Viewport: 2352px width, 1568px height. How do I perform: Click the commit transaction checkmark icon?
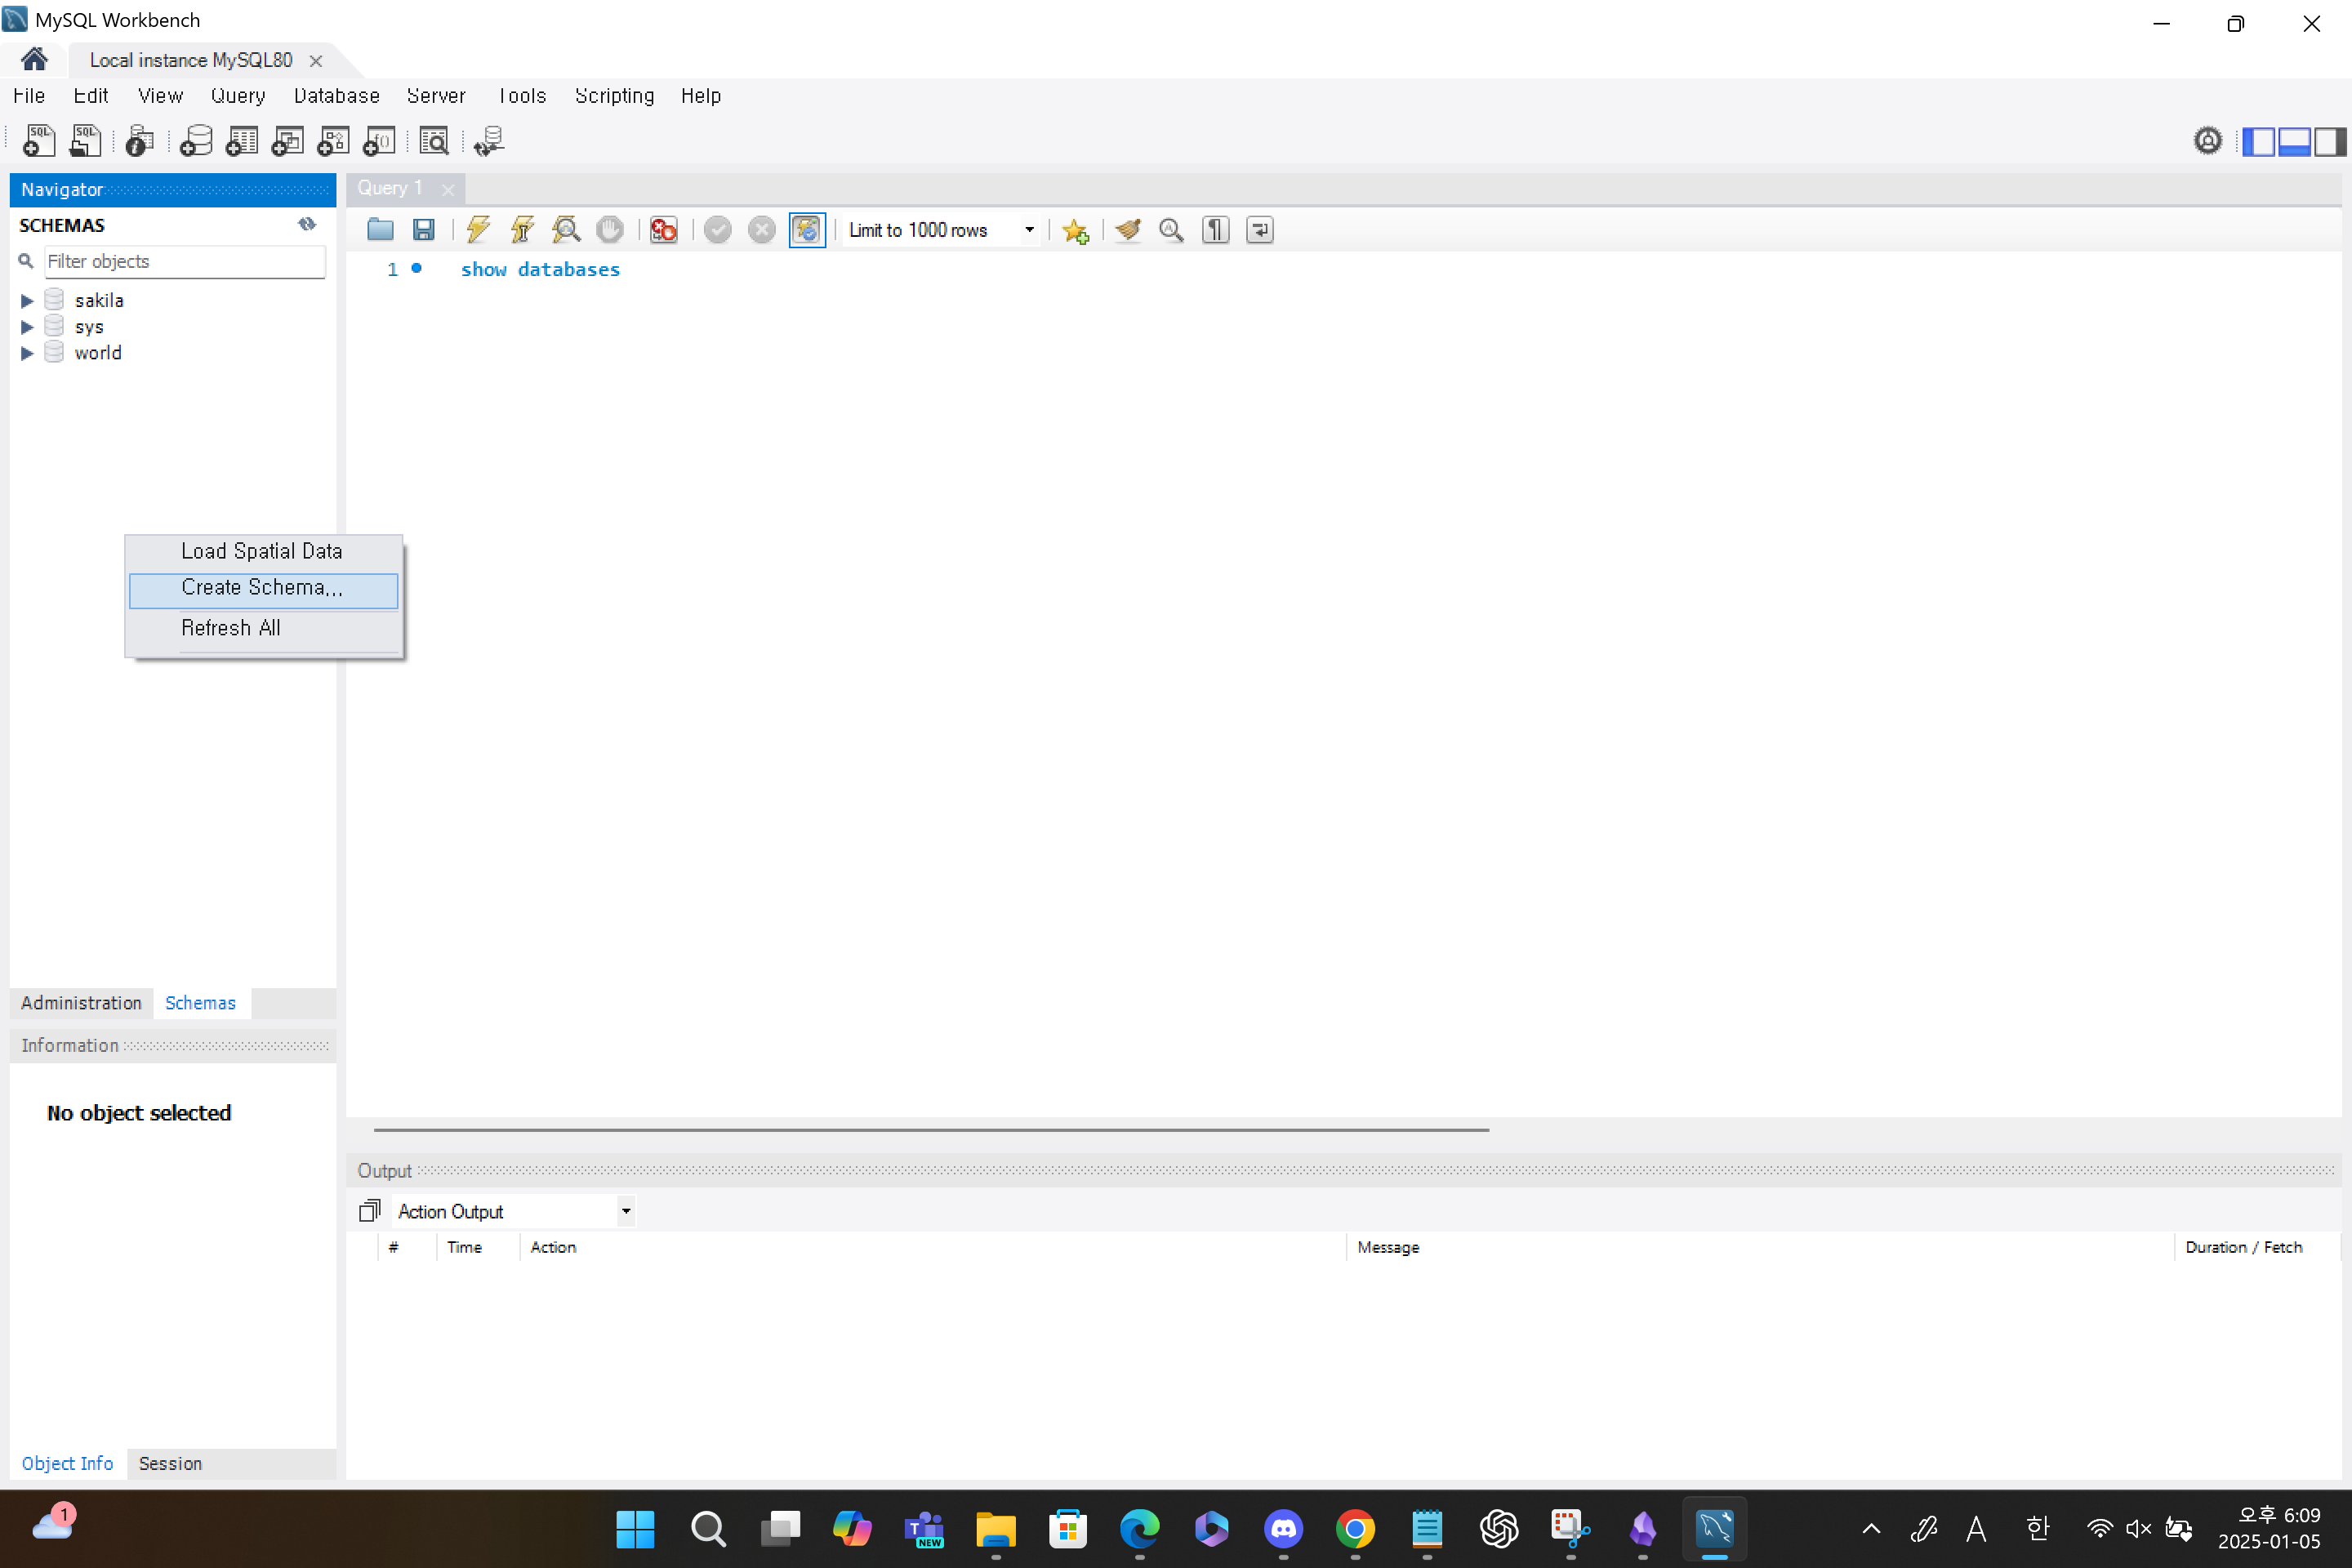pyautogui.click(x=718, y=230)
